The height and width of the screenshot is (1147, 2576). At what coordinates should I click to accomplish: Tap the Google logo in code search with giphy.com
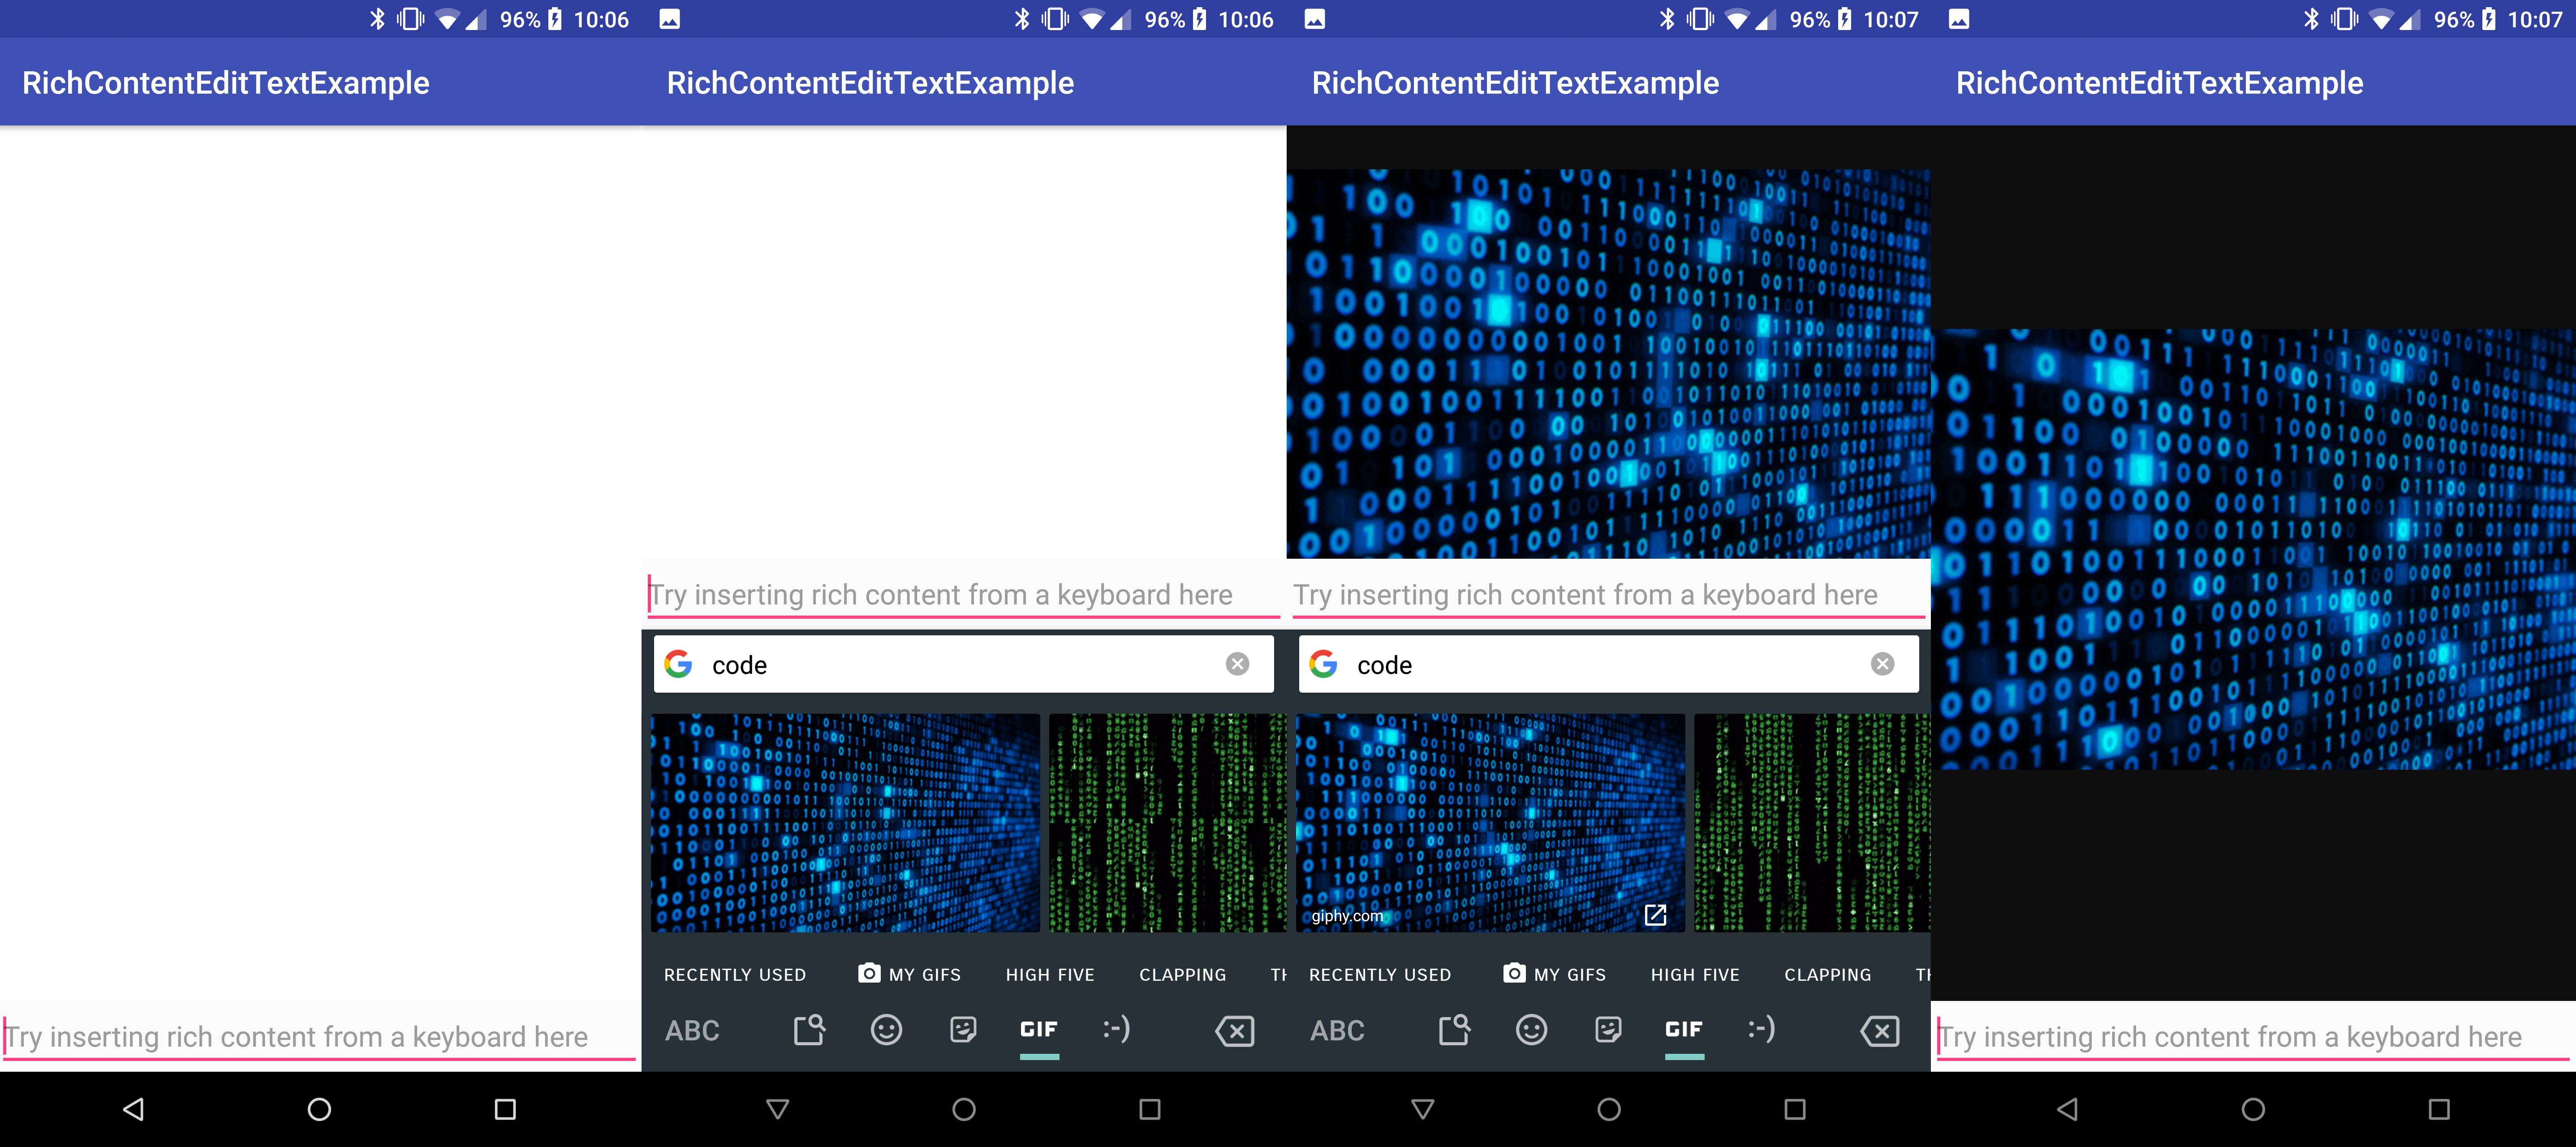coord(1323,664)
